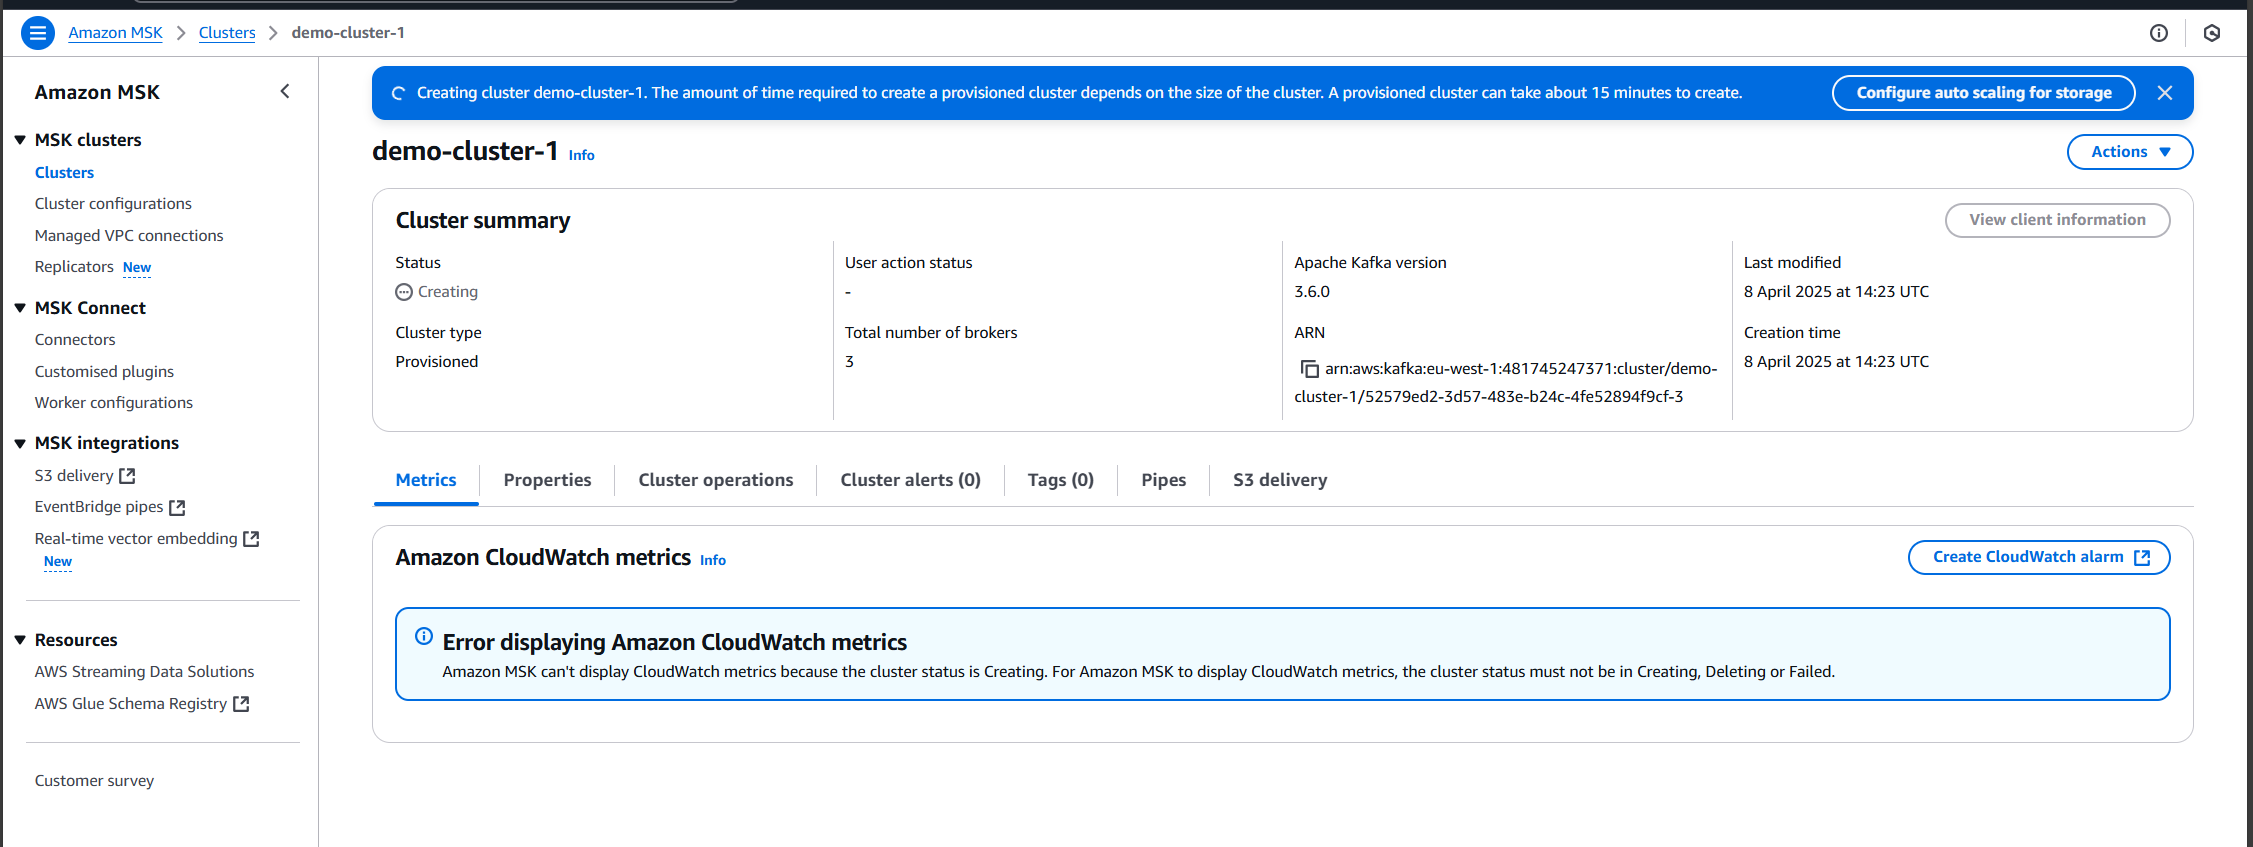This screenshot has height=847, width=2253.
Task: Open Cluster configurations in sidebar
Action: coord(113,204)
